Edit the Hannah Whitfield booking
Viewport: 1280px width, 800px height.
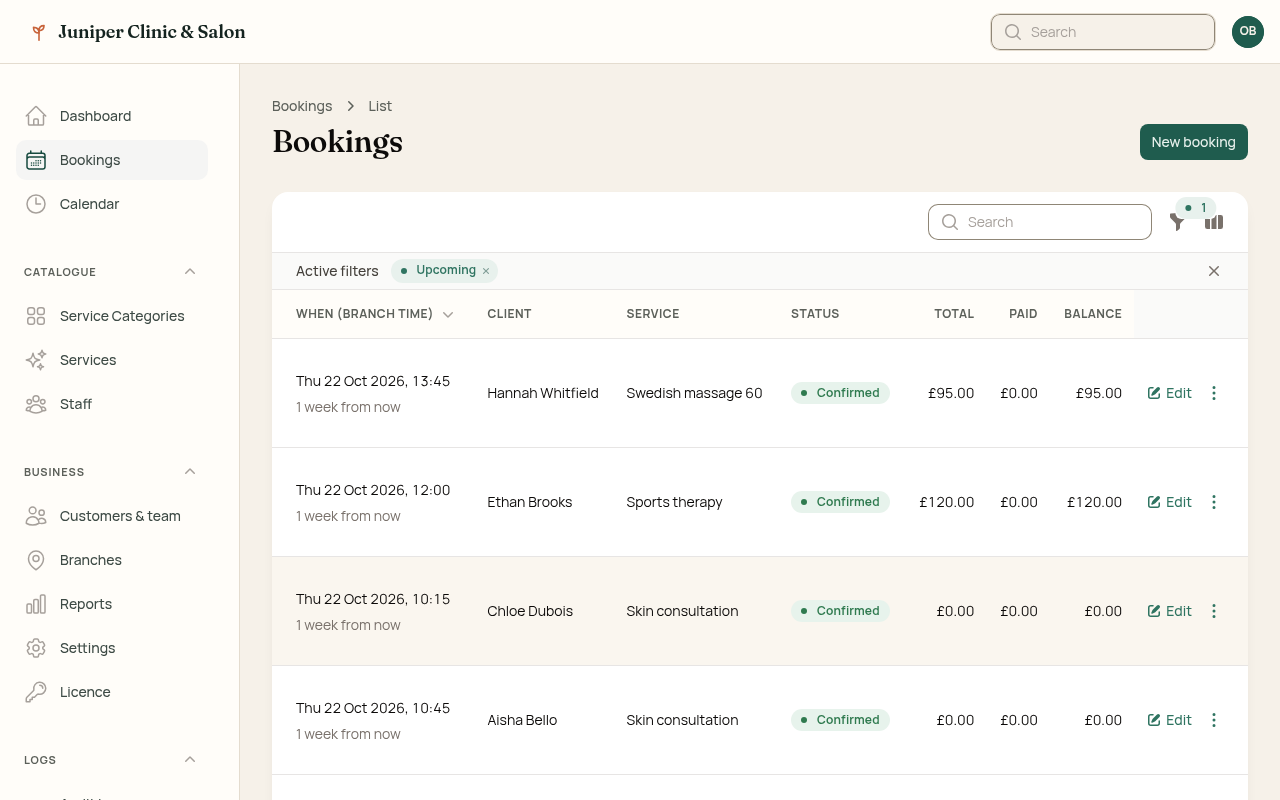(x=1170, y=393)
